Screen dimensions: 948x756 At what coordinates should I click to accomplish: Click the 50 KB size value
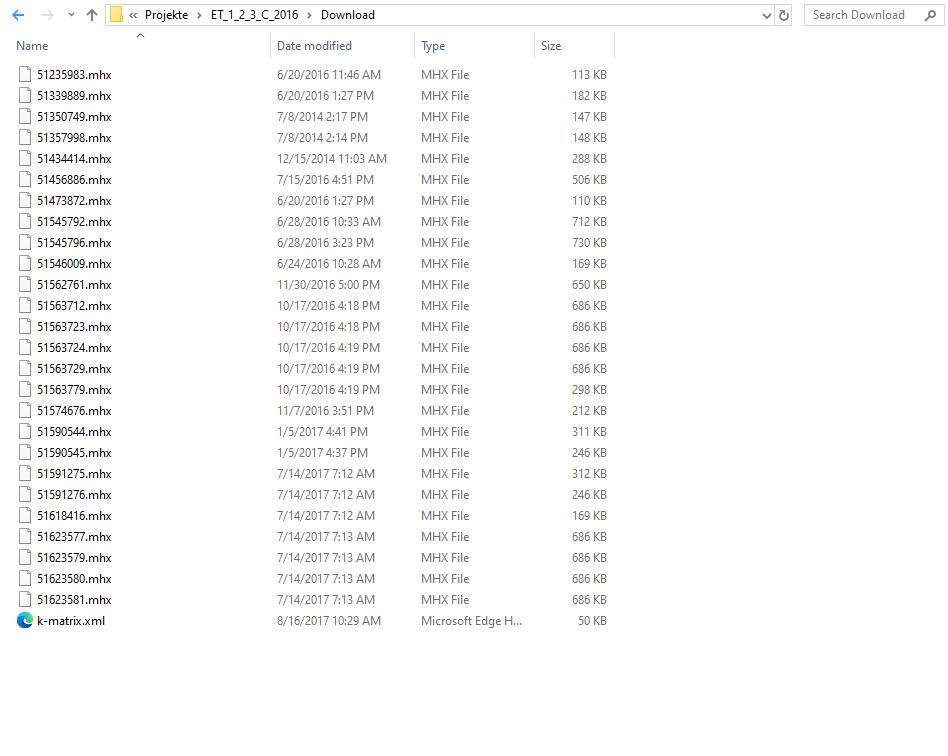click(592, 621)
